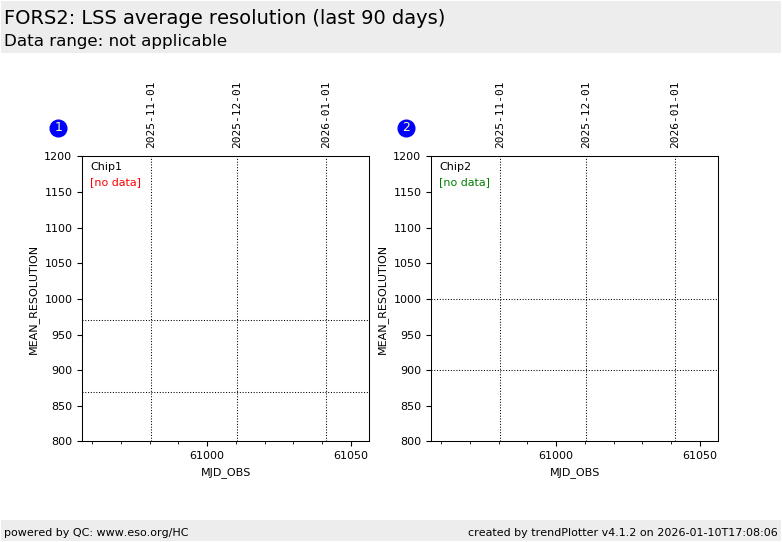Click the blue circle numbered 1
The image size is (782, 542).
click(58, 128)
